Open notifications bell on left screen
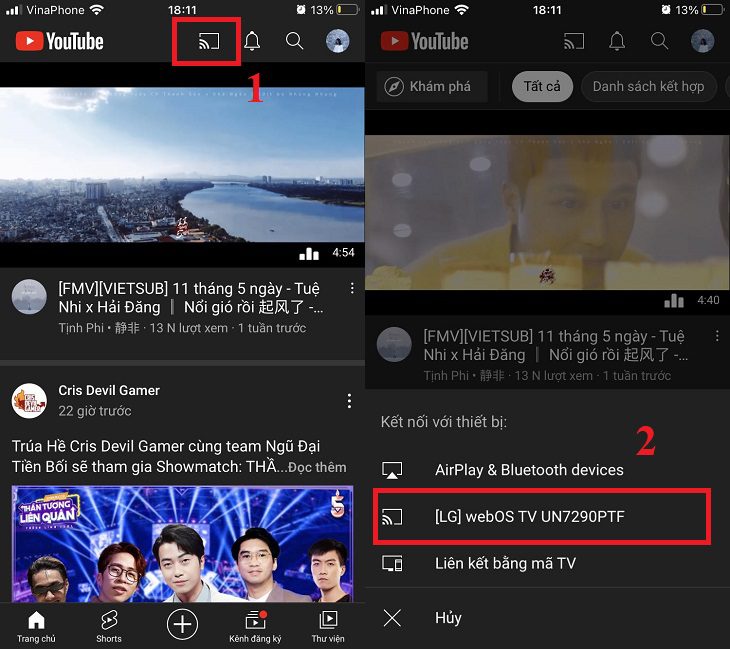This screenshot has width=730, height=649. point(252,41)
